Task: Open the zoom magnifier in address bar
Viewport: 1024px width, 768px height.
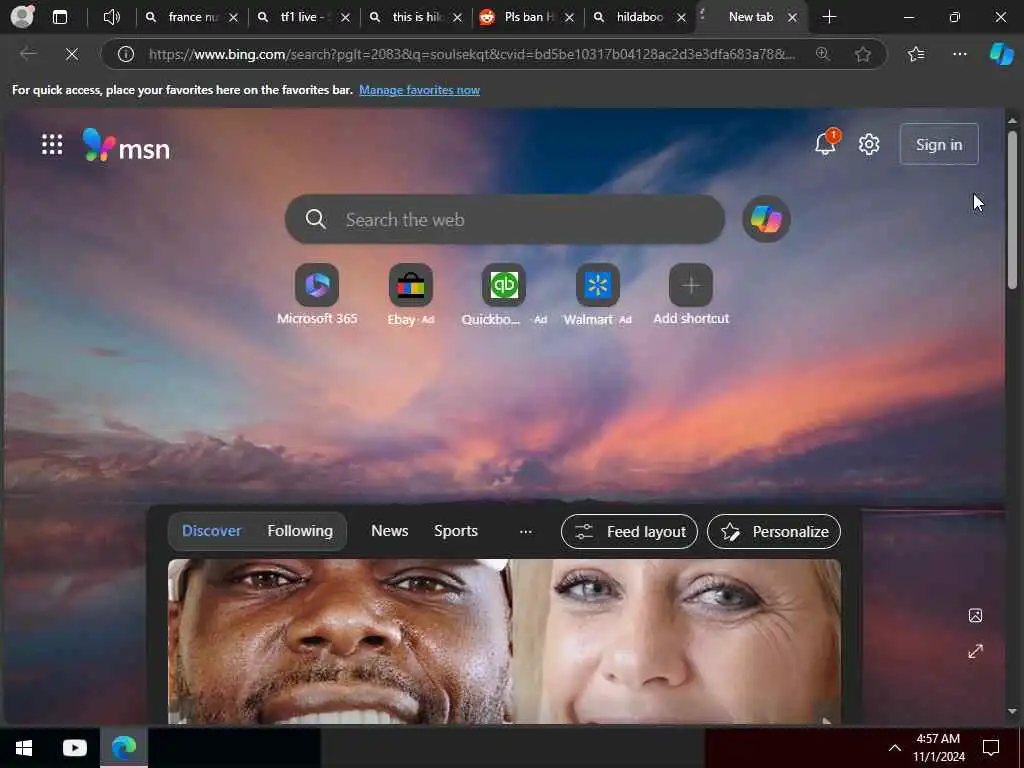Action: 823,54
